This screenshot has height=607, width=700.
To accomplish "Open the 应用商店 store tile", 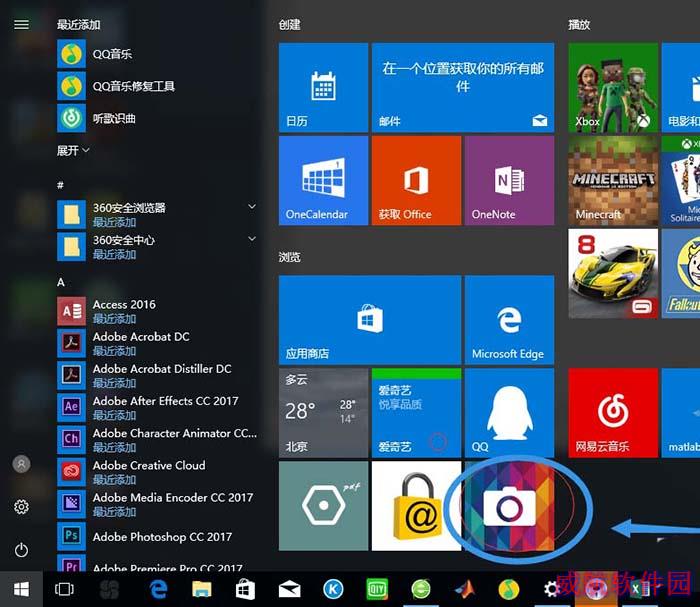I will (370, 320).
